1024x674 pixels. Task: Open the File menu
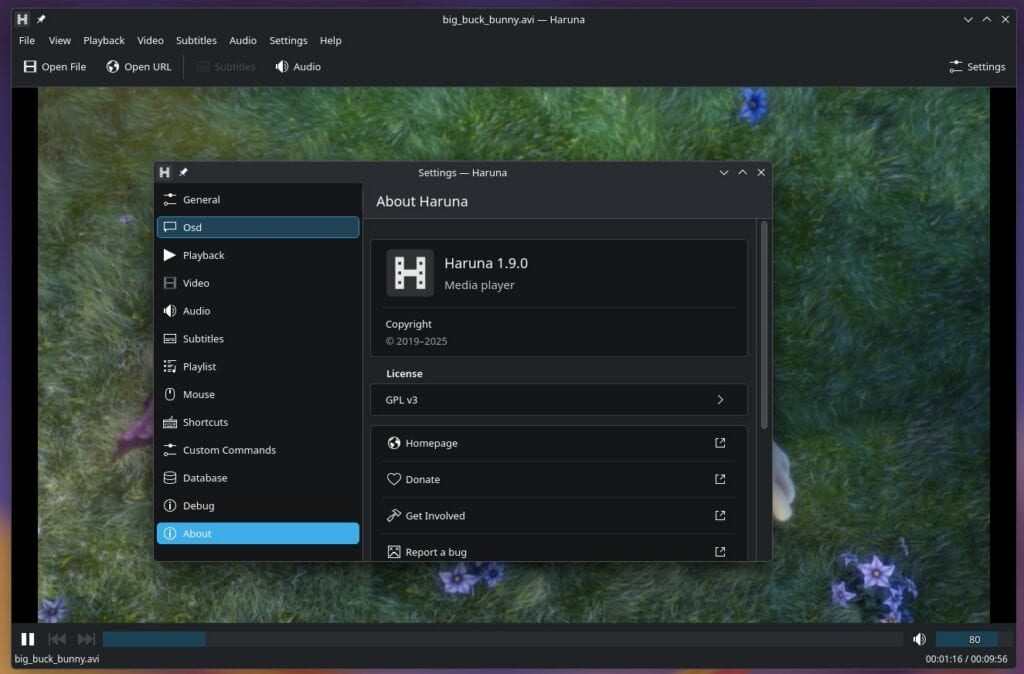pyautogui.click(x=27, y=40)
